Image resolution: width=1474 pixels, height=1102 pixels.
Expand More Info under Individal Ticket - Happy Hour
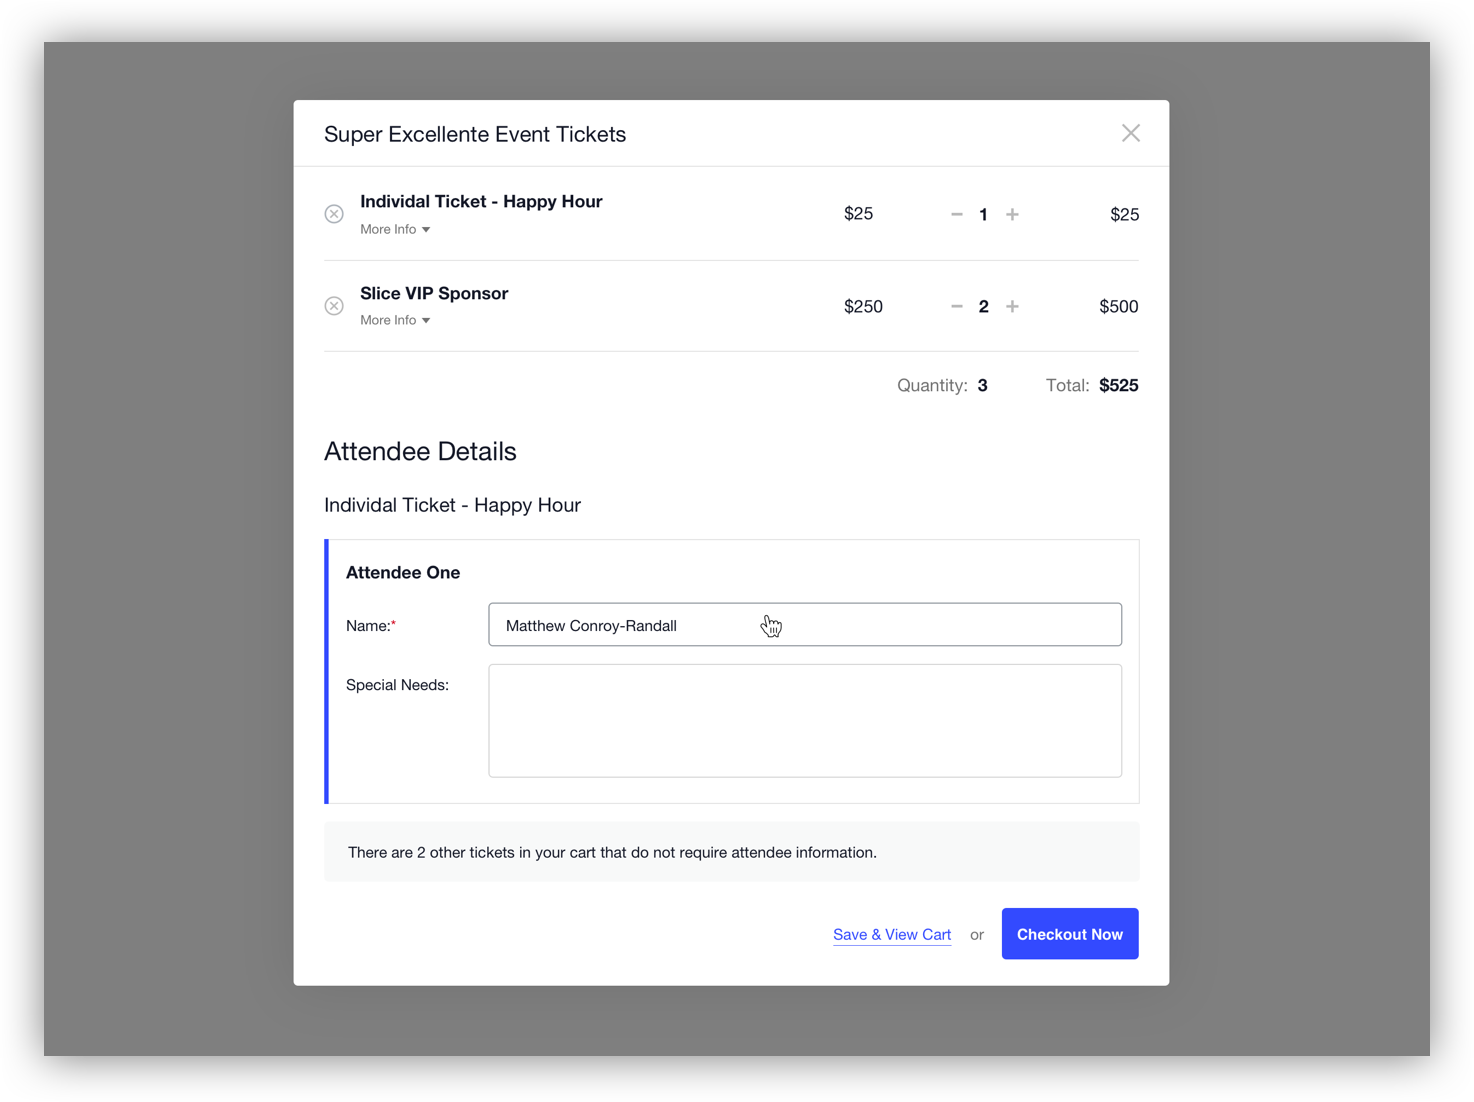click(x=395, y=230)
